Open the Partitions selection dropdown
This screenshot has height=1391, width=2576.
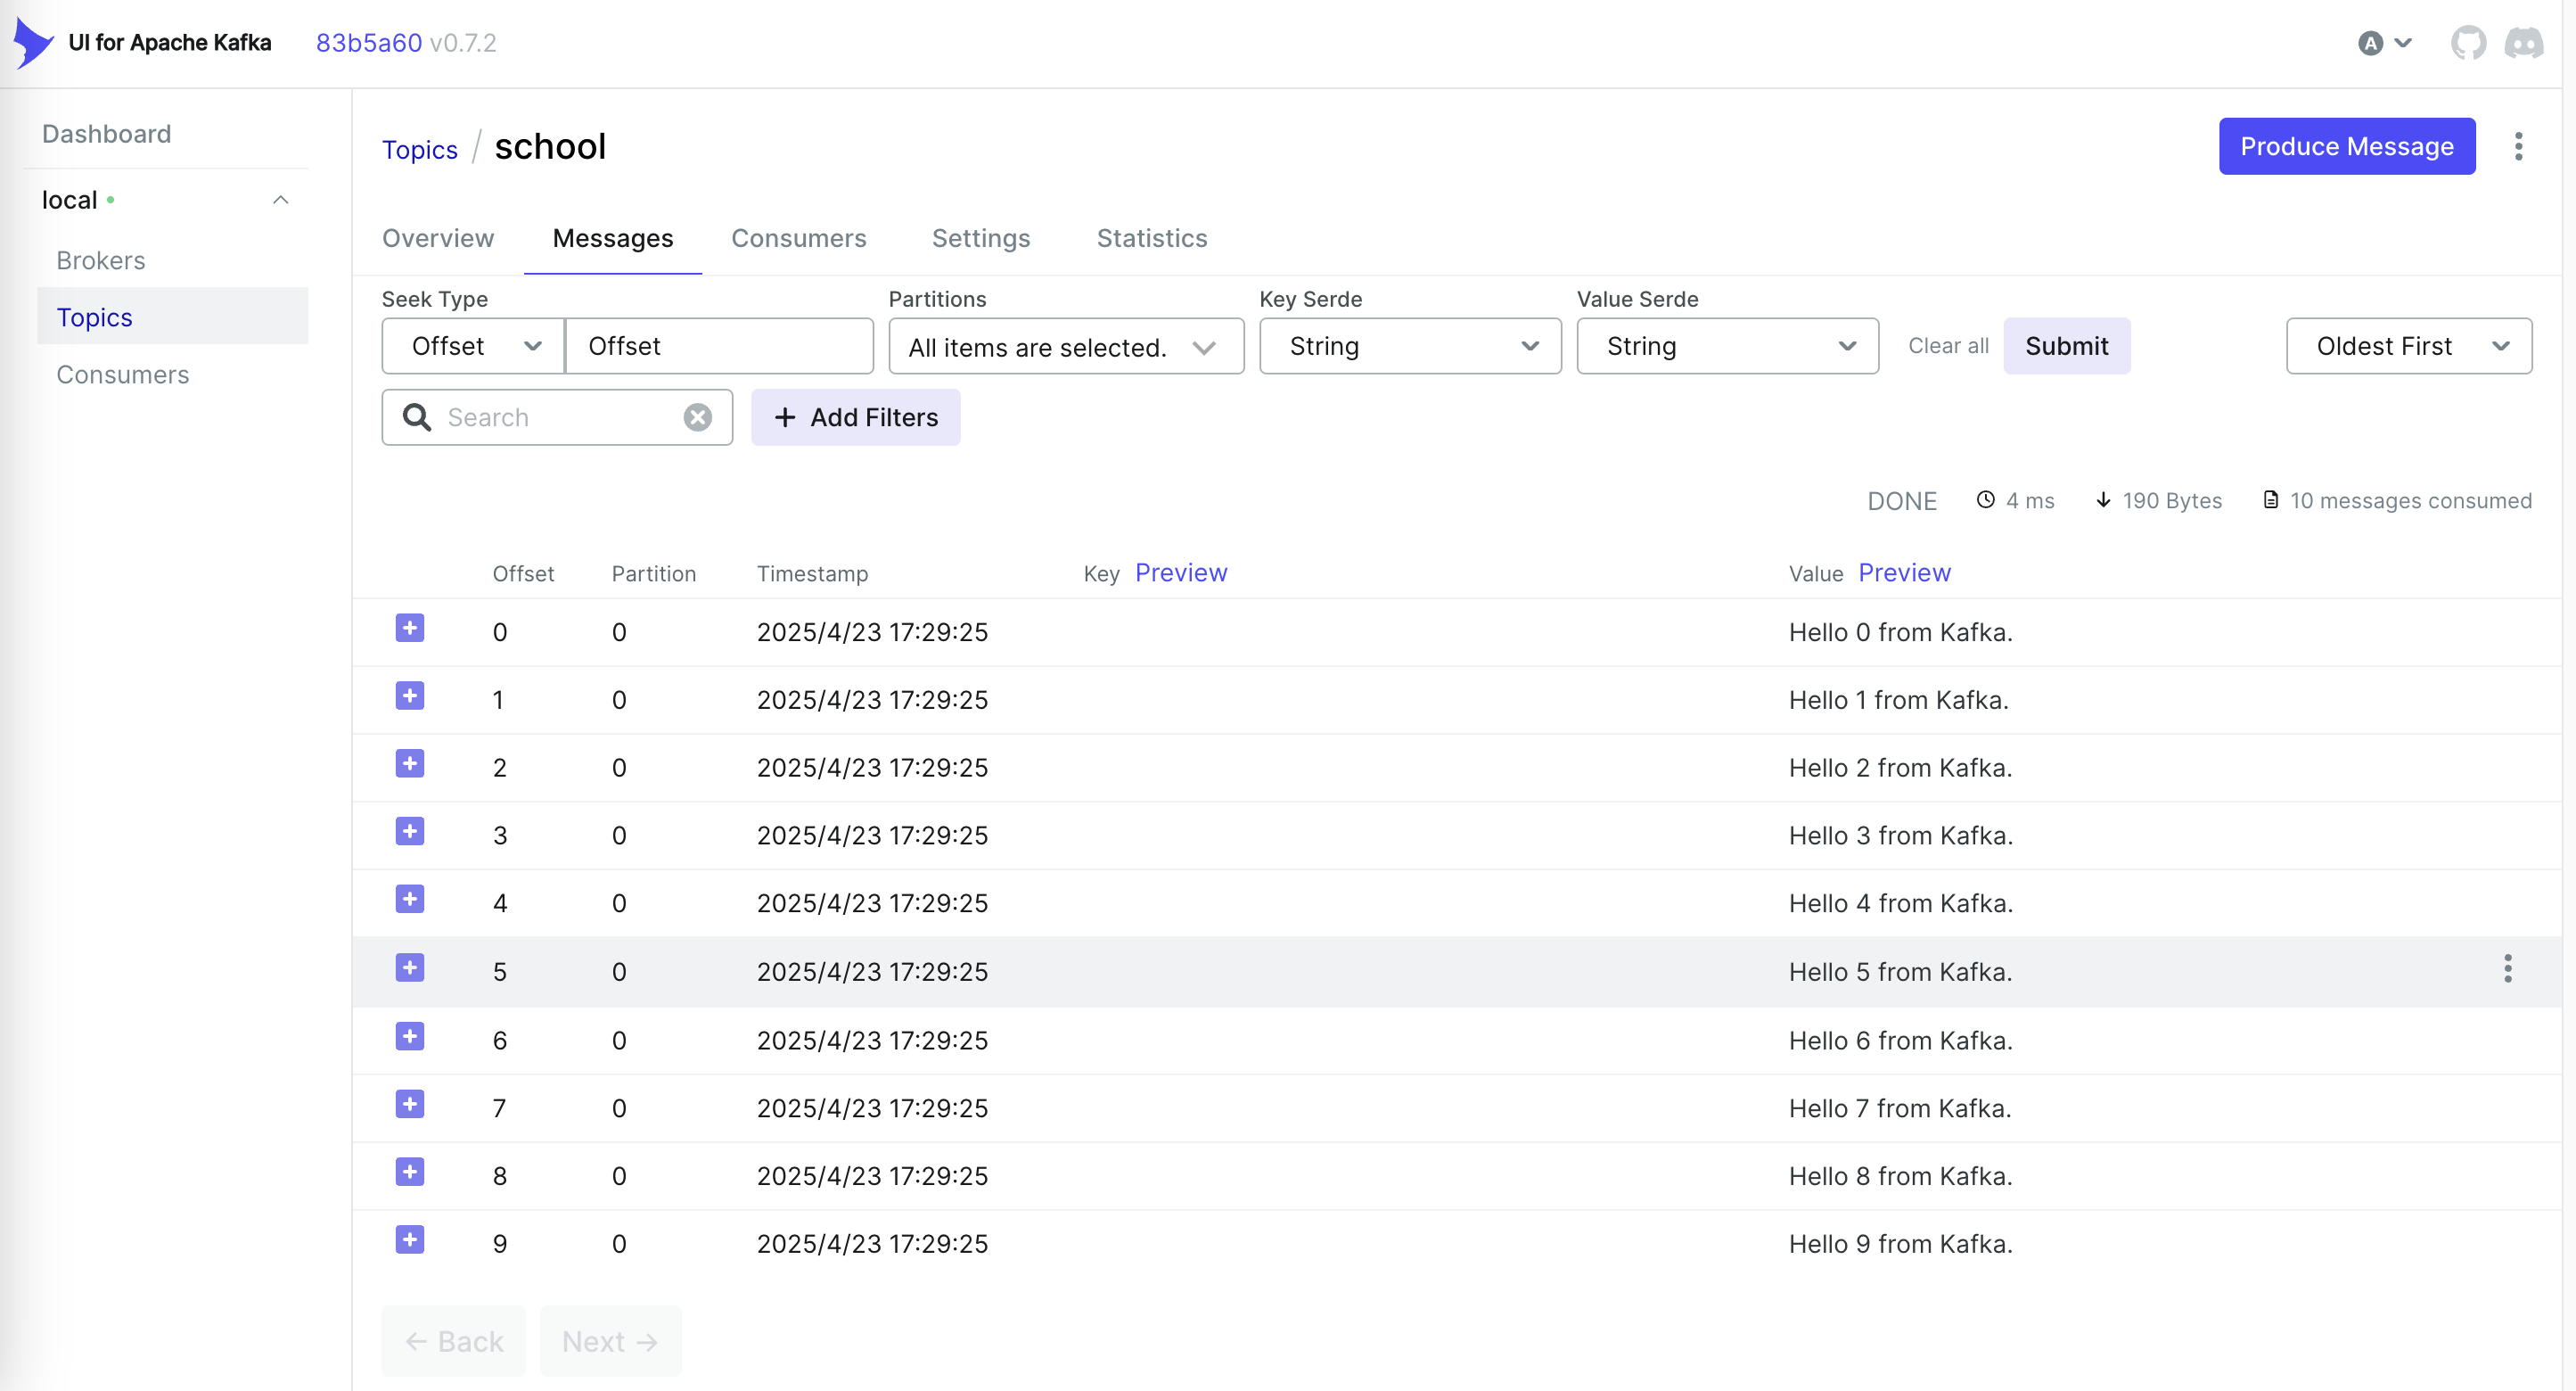(1065, 347)
